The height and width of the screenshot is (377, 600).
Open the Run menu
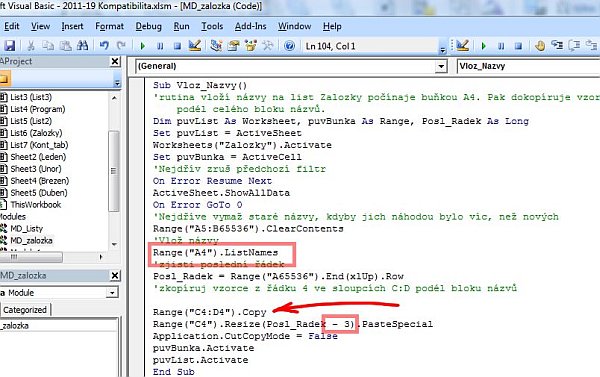181,26
